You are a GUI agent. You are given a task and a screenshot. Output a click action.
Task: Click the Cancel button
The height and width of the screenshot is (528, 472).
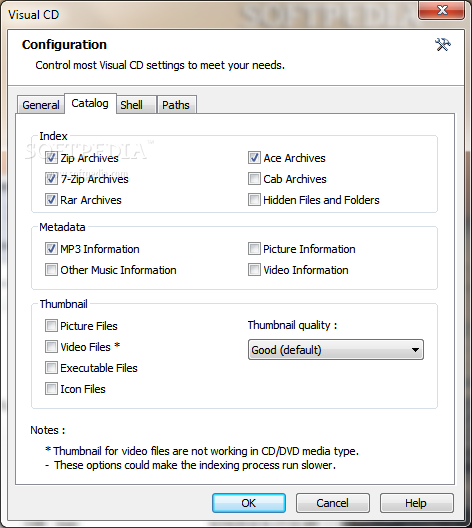click(x=333, y=503)
